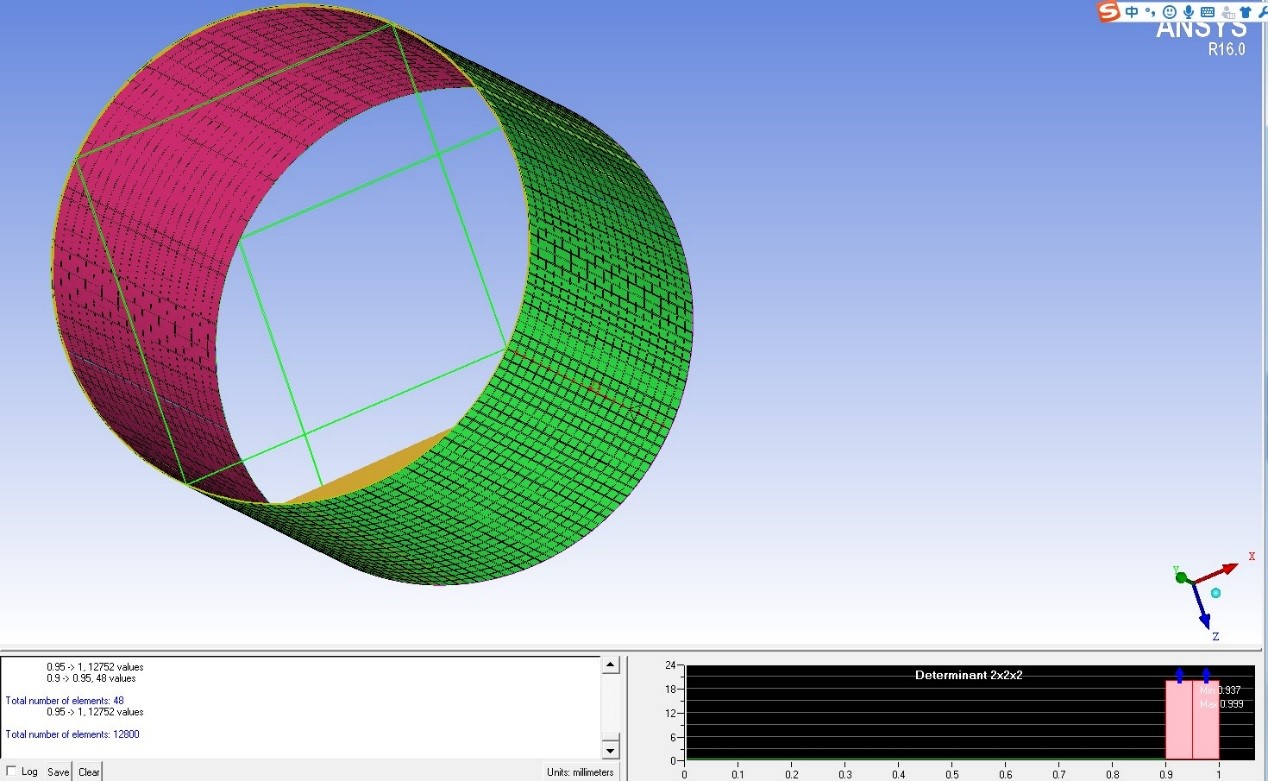The height and width of the screenshot is (781, 1268).
Task: Toggle Sogou punctuation mode icon
Action: 1150,12
